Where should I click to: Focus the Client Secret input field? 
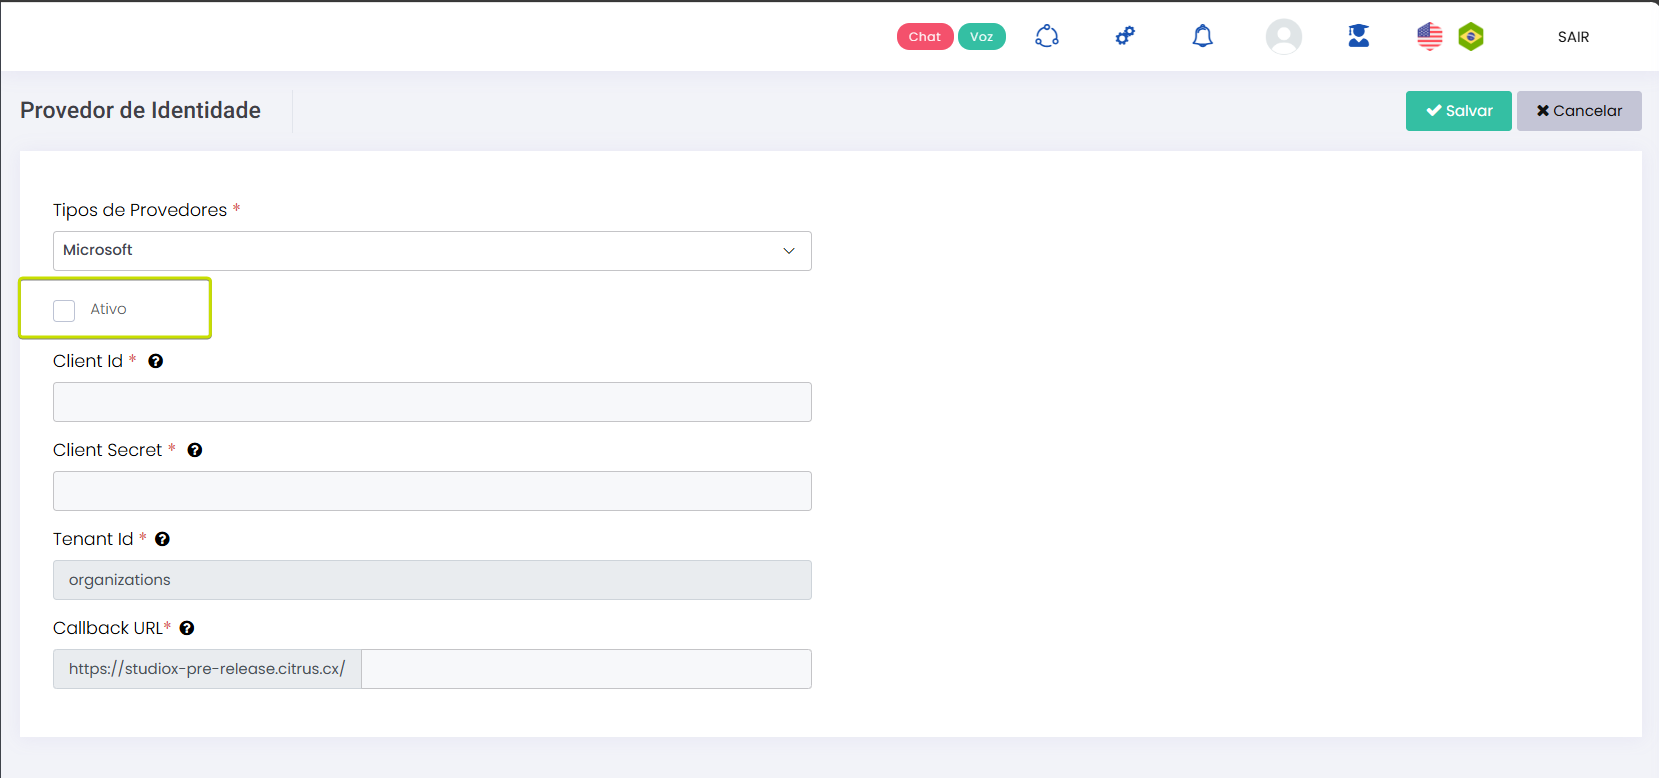[x=432, y=491]
